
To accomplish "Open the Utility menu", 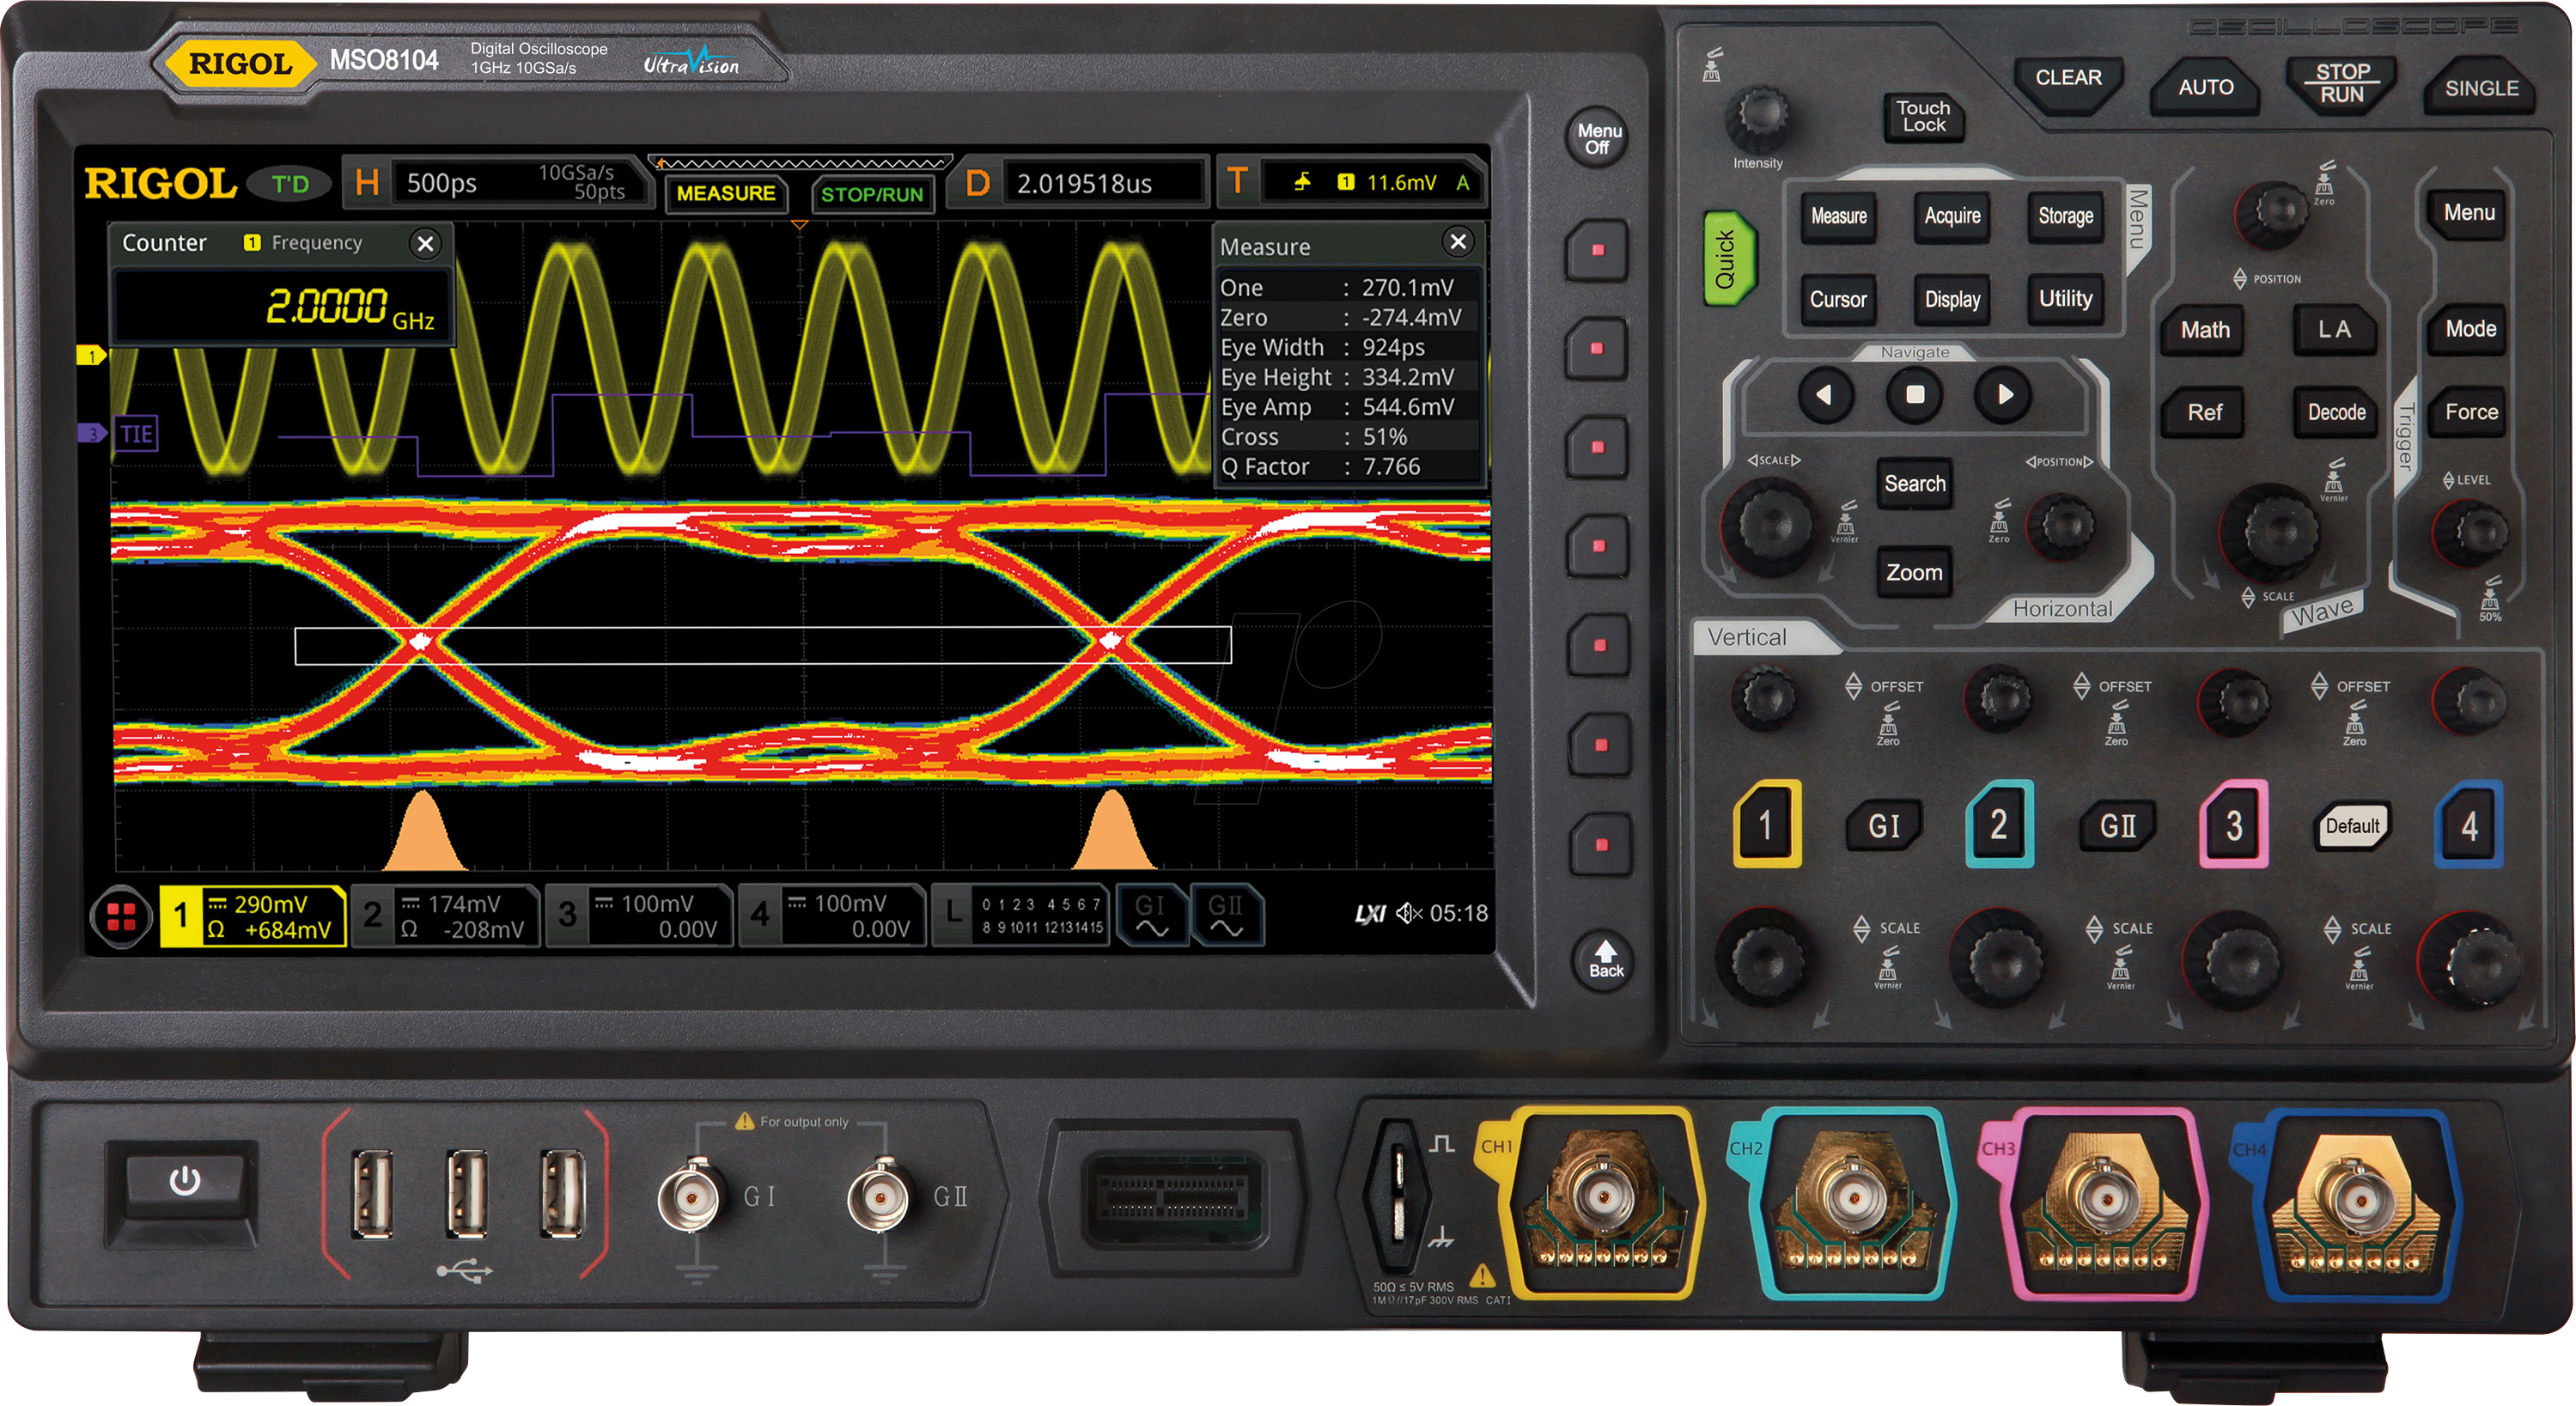I will 2065,298.
